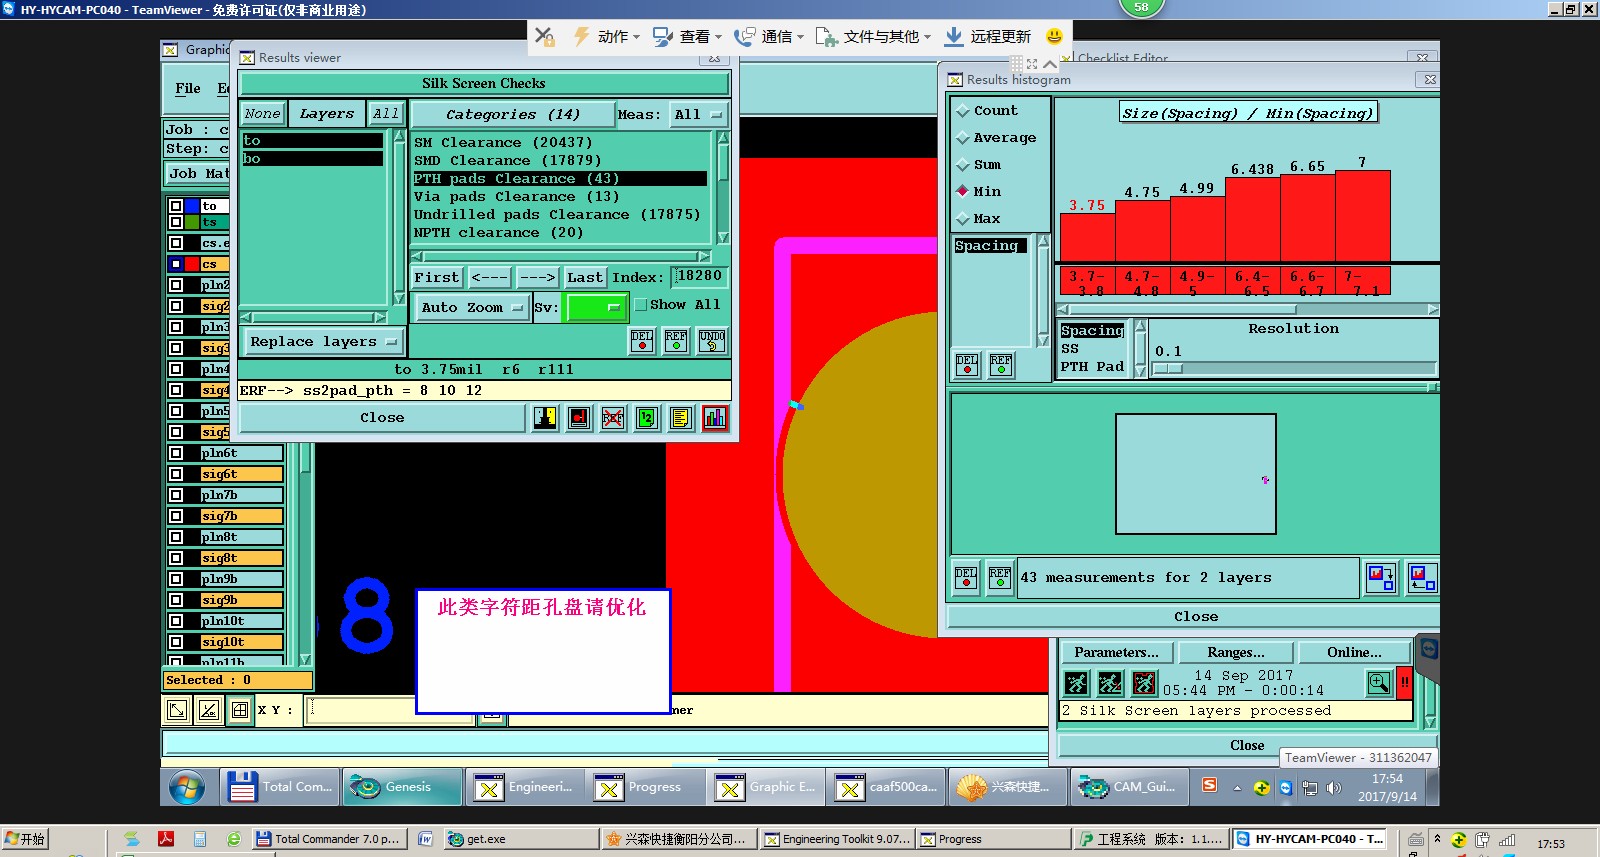1600x857 pixels.
Task: Click REF icon beside histogram Spacing list
Action: tap(1001, 365)
